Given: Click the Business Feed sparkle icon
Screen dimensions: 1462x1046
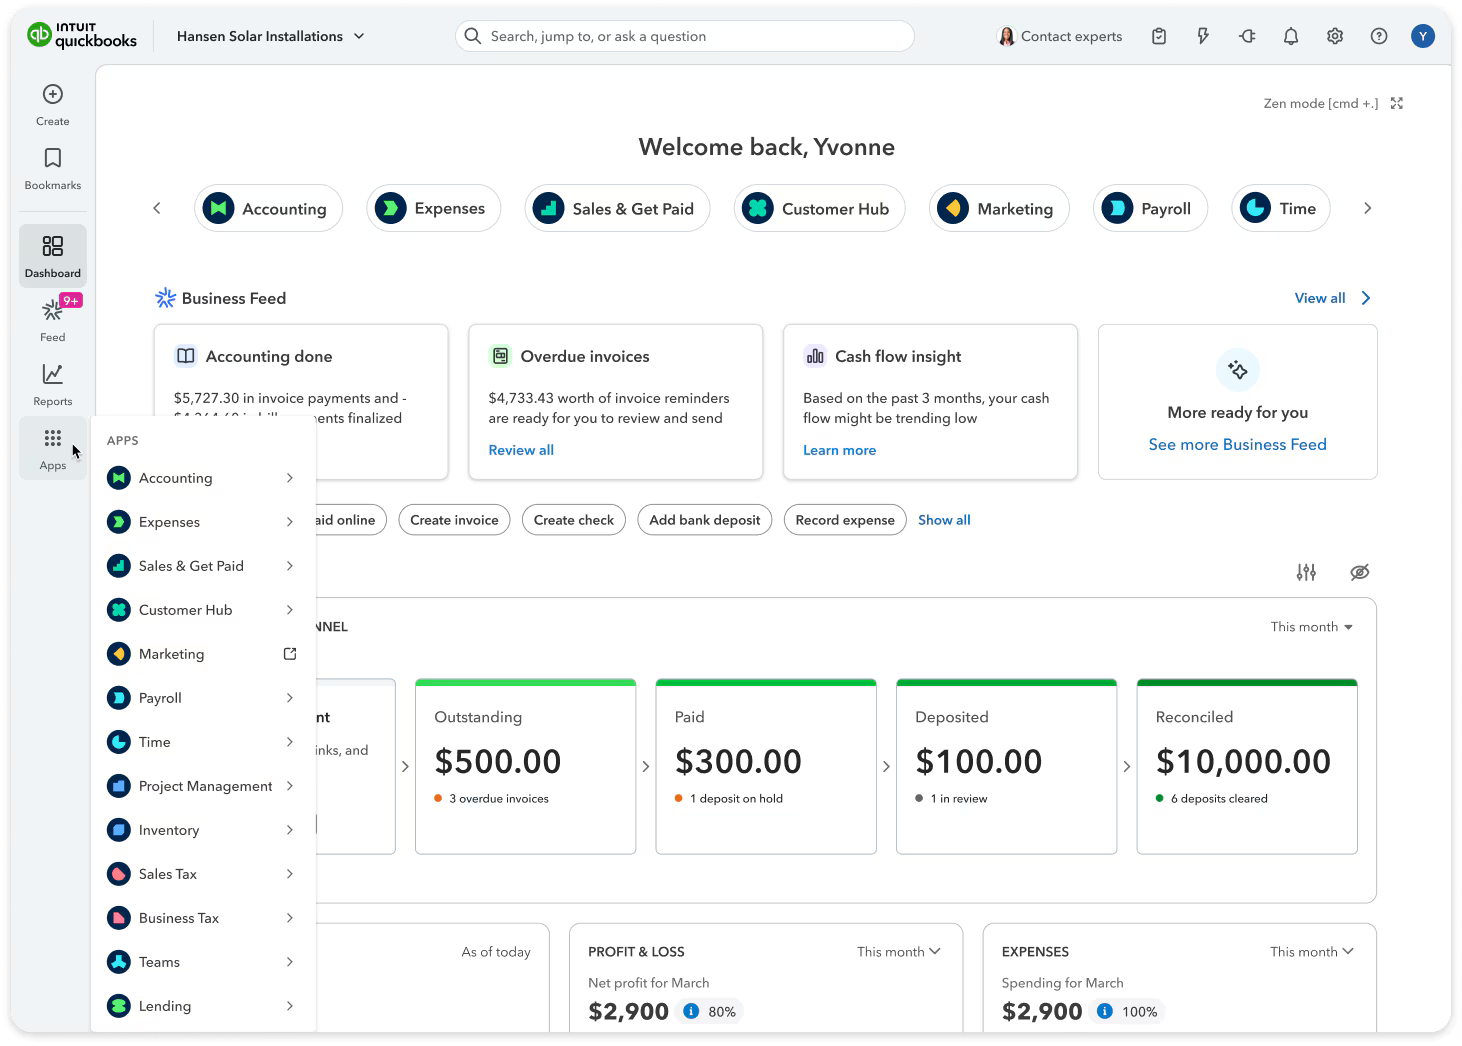Looking at the screenshot, I should [165, 298].
